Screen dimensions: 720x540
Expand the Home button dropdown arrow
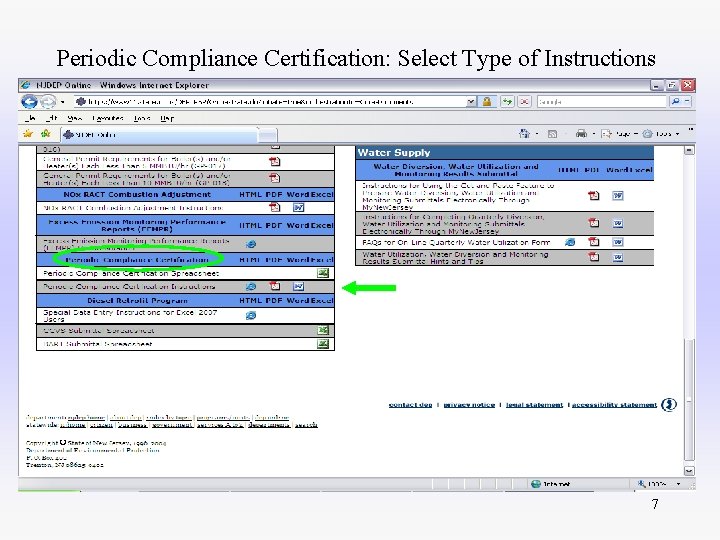point(537,134)
